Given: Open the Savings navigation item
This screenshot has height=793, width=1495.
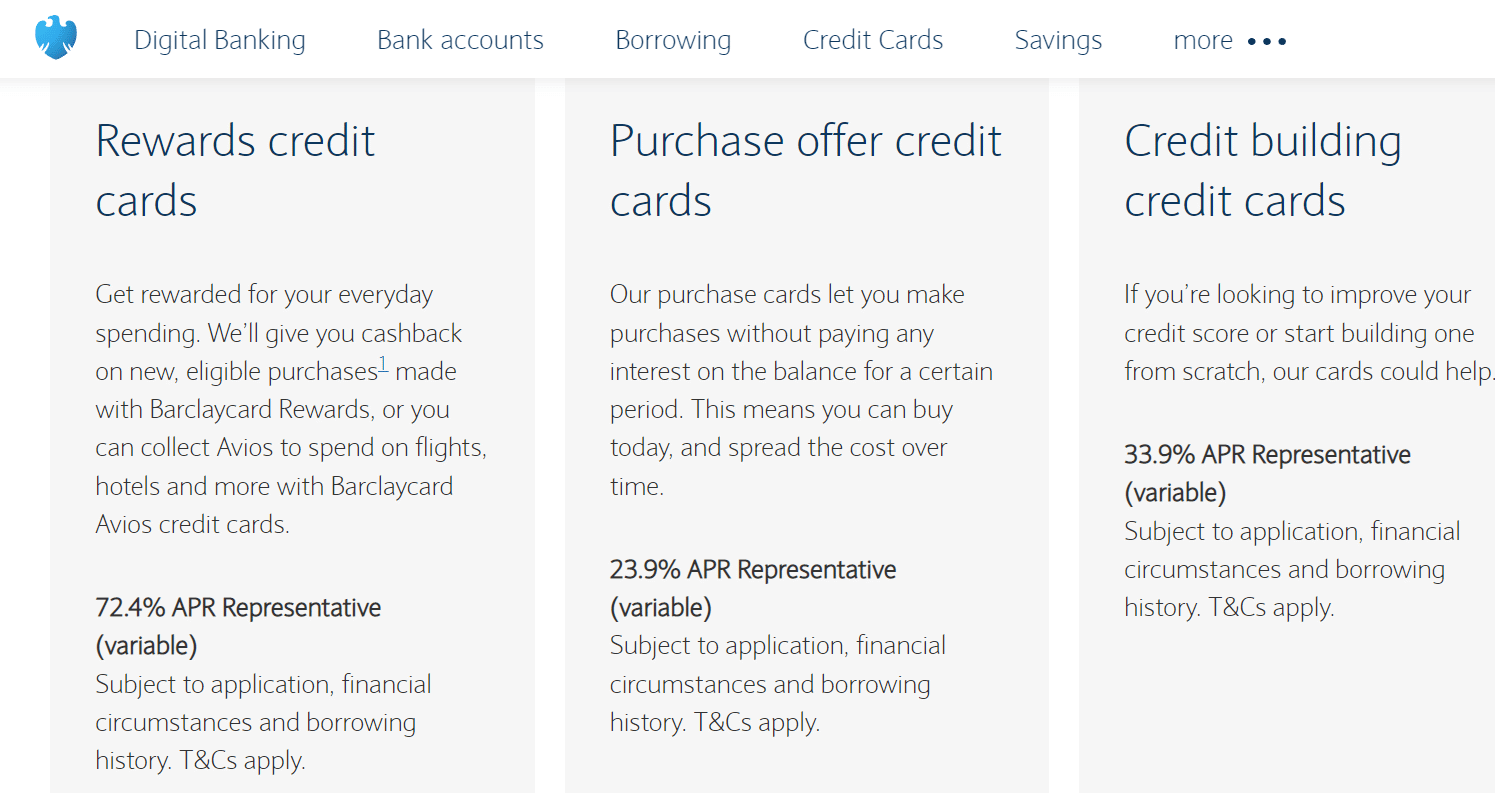Looking at the screenshot, I should point(1058,40).
